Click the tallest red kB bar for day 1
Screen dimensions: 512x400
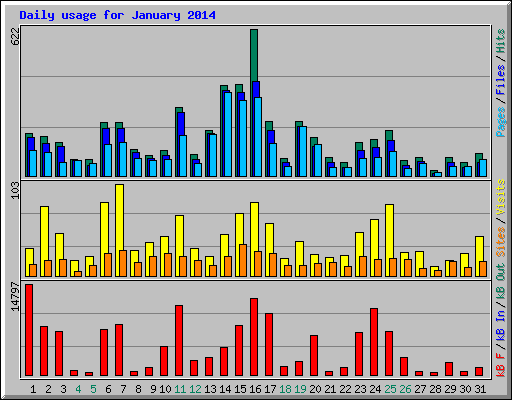point(29,330)
